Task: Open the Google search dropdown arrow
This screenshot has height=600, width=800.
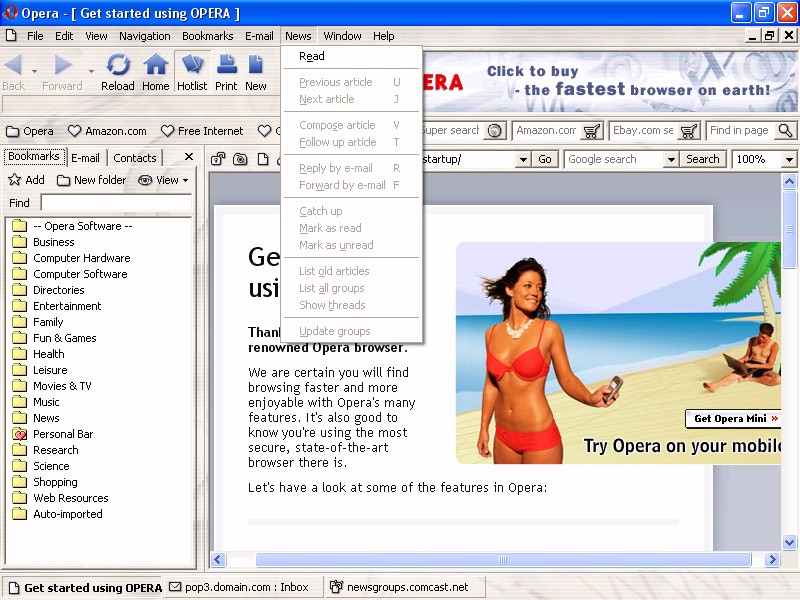Action: [x=669, y=159]
